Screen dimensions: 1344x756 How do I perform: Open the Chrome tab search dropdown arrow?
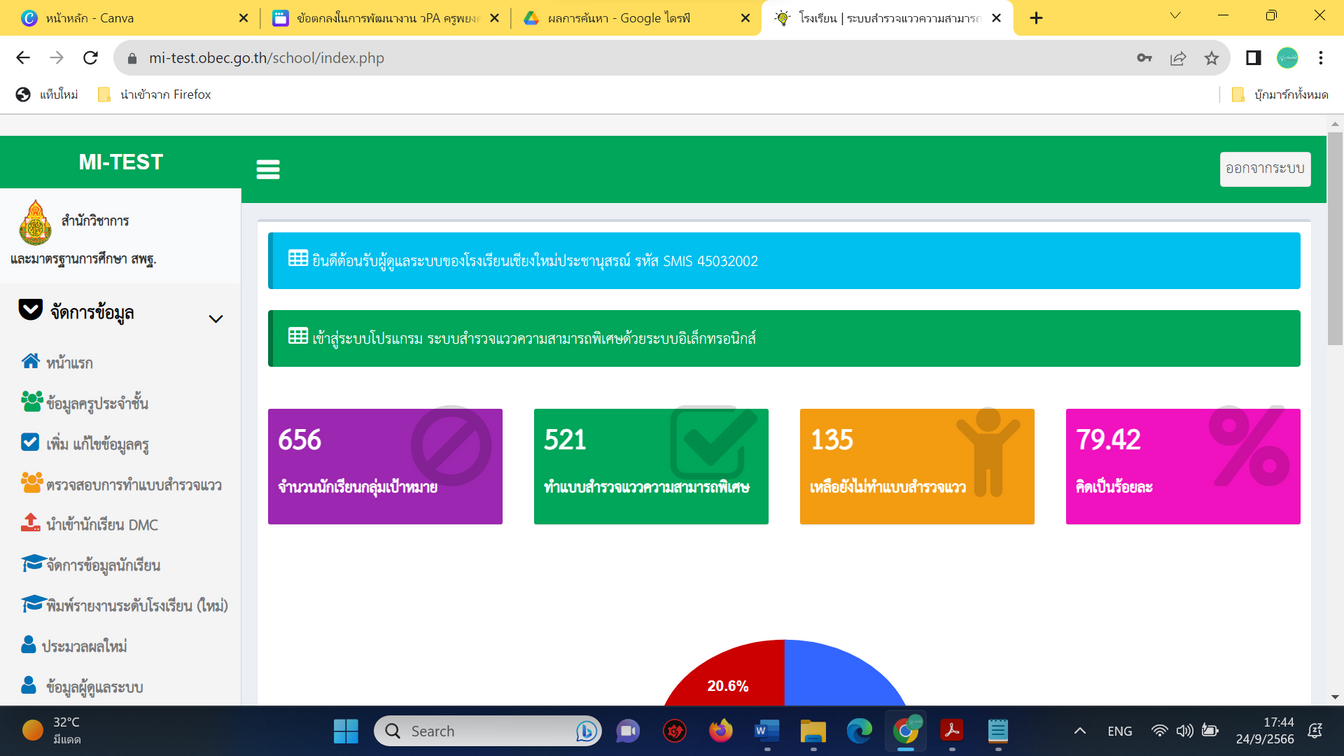coord(1175,17)
